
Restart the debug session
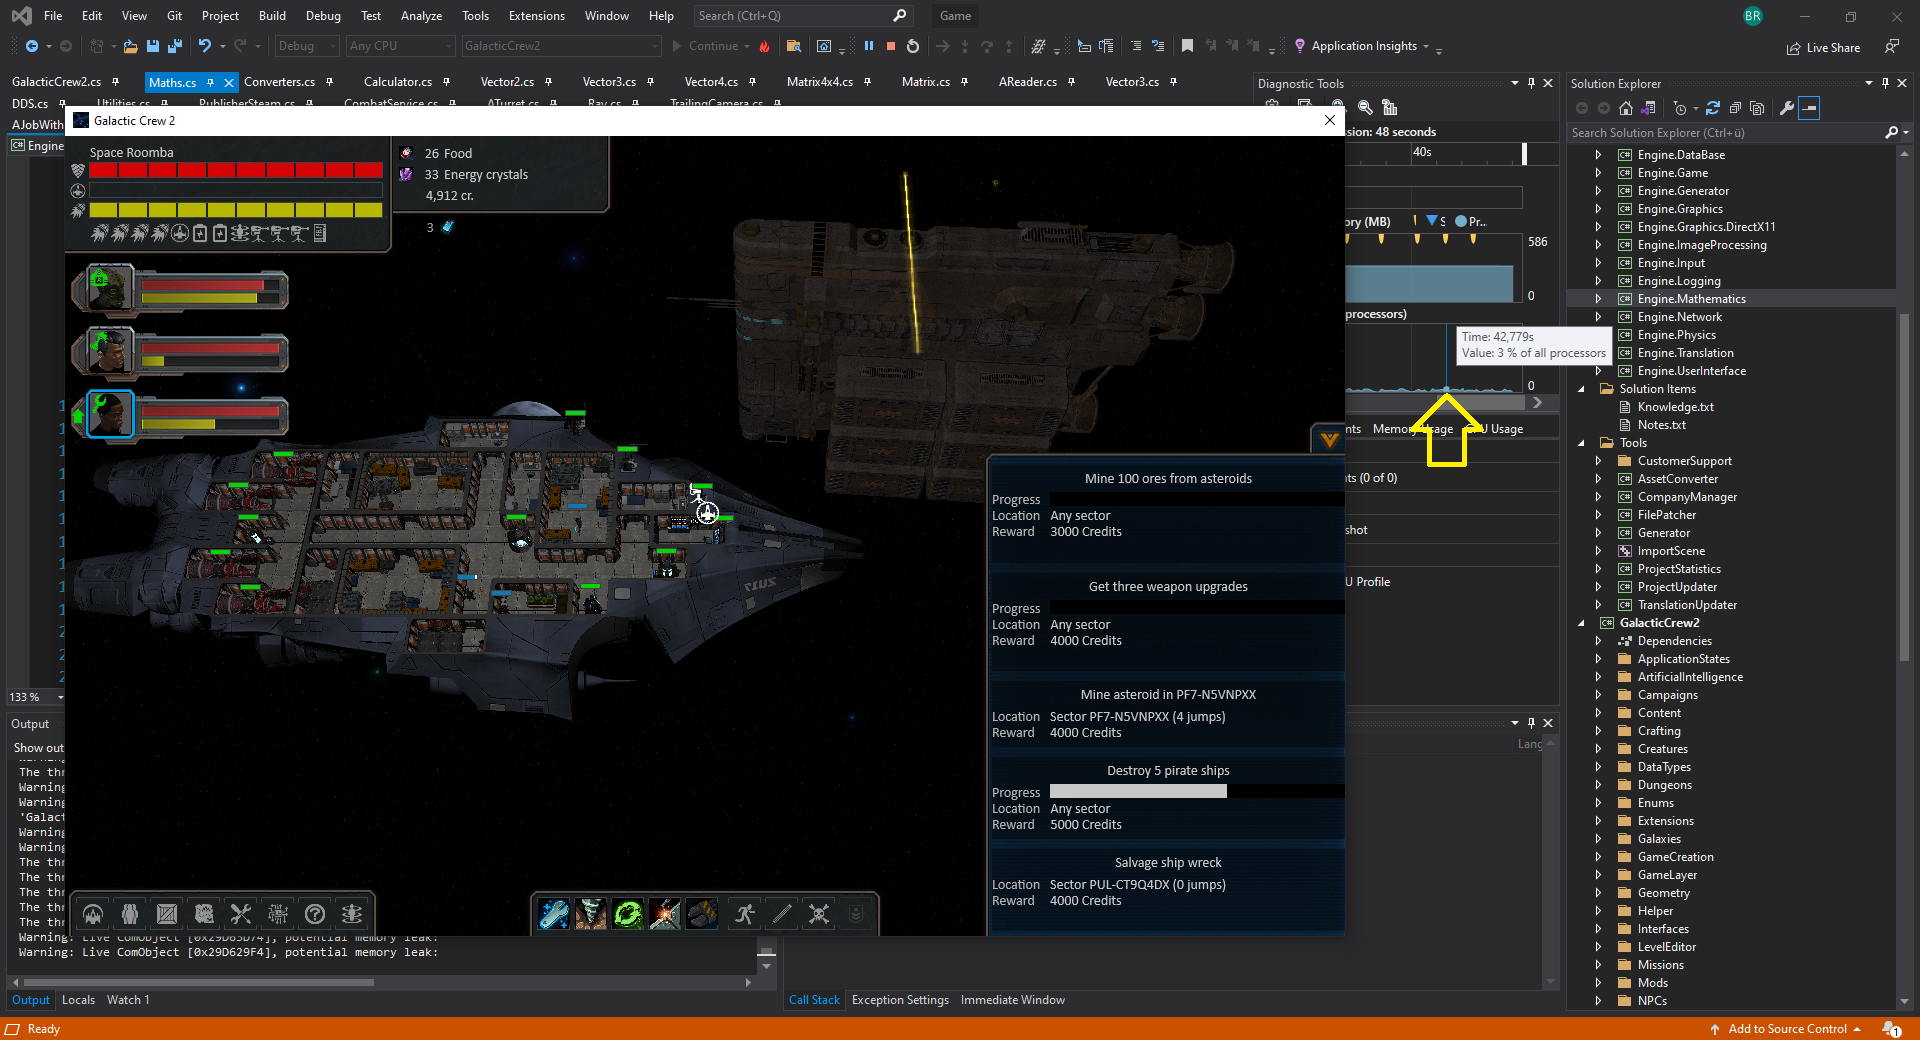[x=913, y=46]
